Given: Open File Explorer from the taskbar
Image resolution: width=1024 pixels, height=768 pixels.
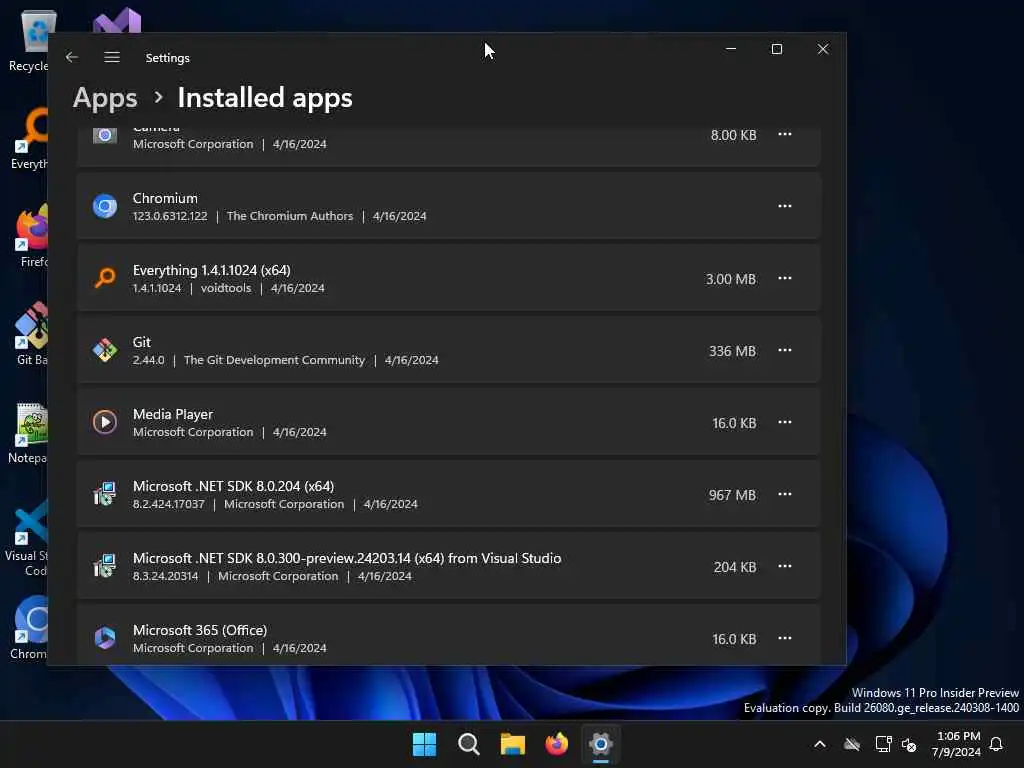Looking at the screenshot, I should (x=513, y=744).
